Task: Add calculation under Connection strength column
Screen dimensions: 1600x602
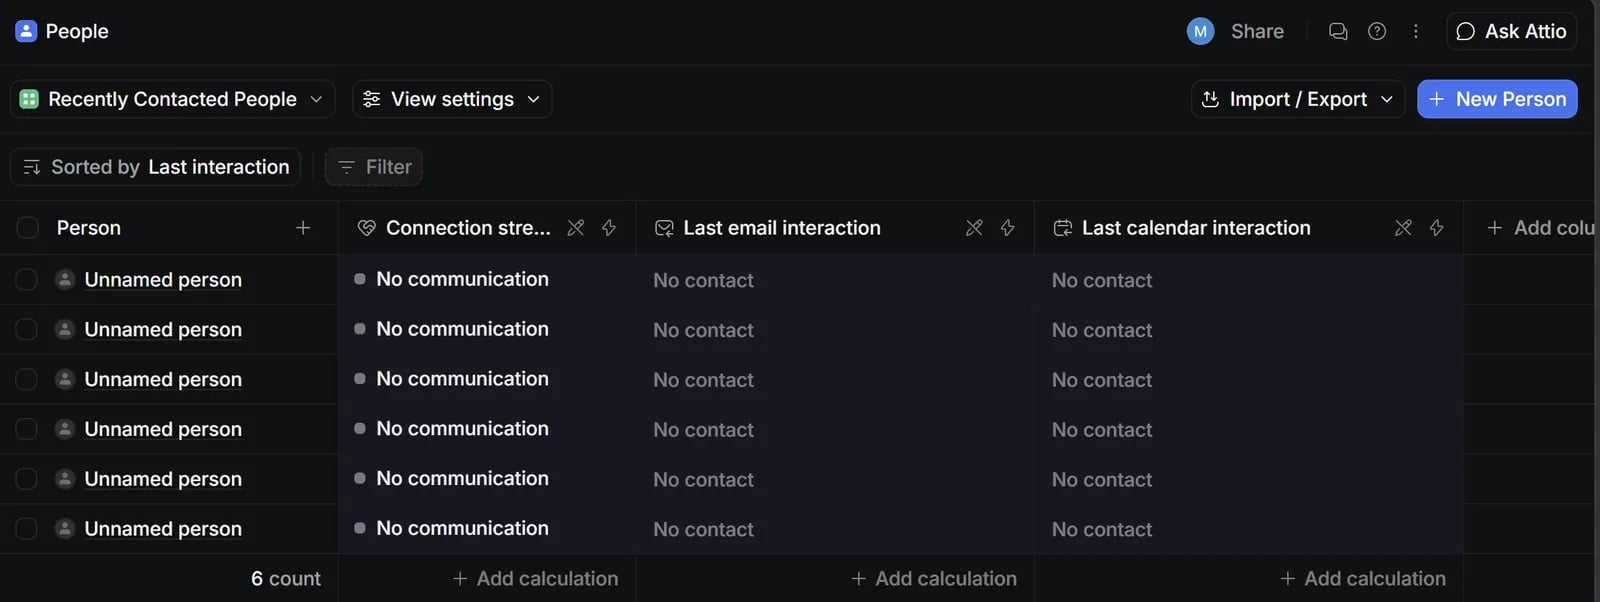Action: (535, 578)
